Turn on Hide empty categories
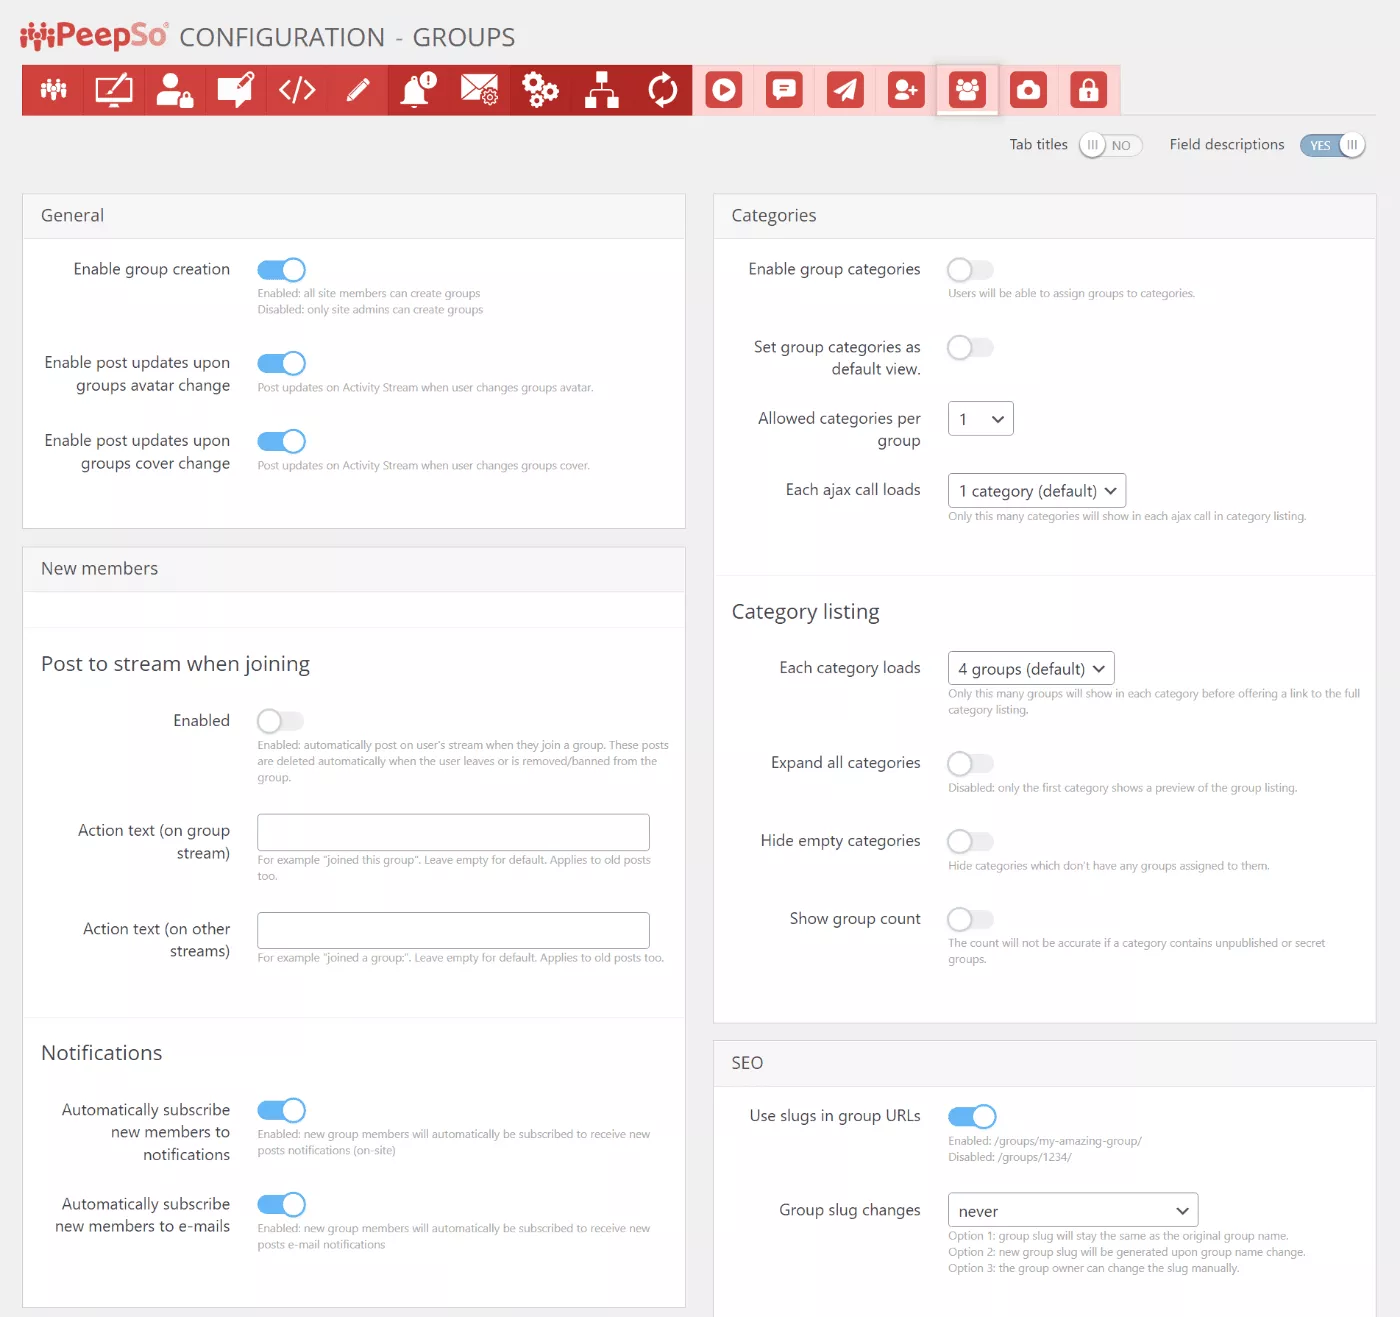The image size is (1400, 1317). click(x=971, y=842)
